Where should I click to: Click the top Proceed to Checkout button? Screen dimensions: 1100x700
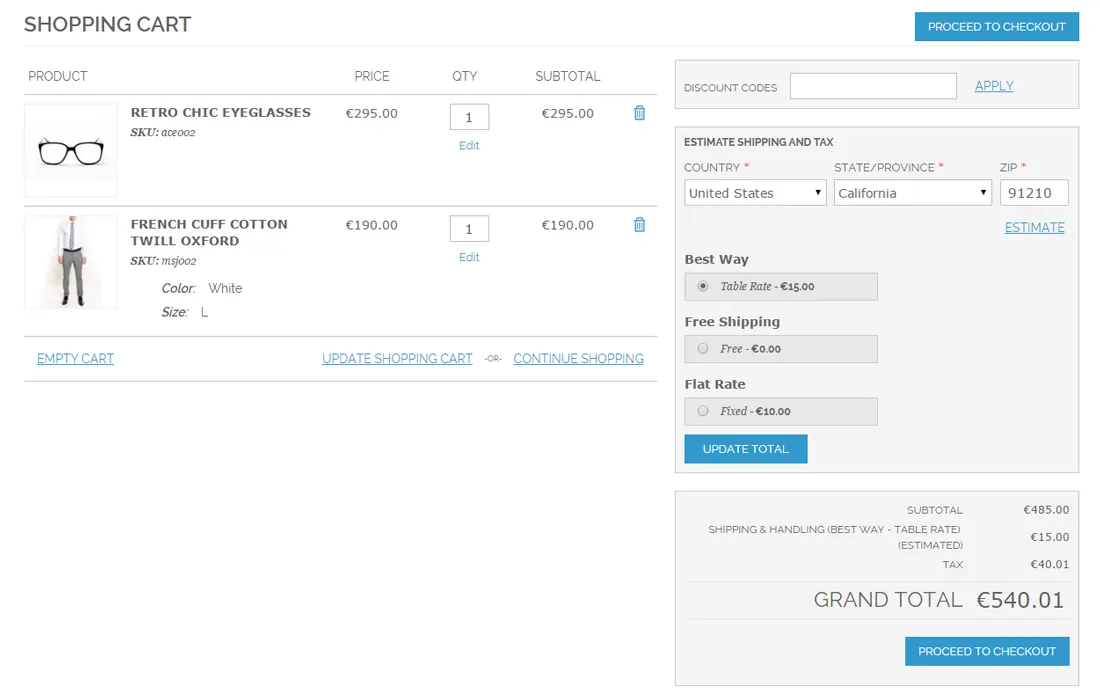(x=996, y=27)
